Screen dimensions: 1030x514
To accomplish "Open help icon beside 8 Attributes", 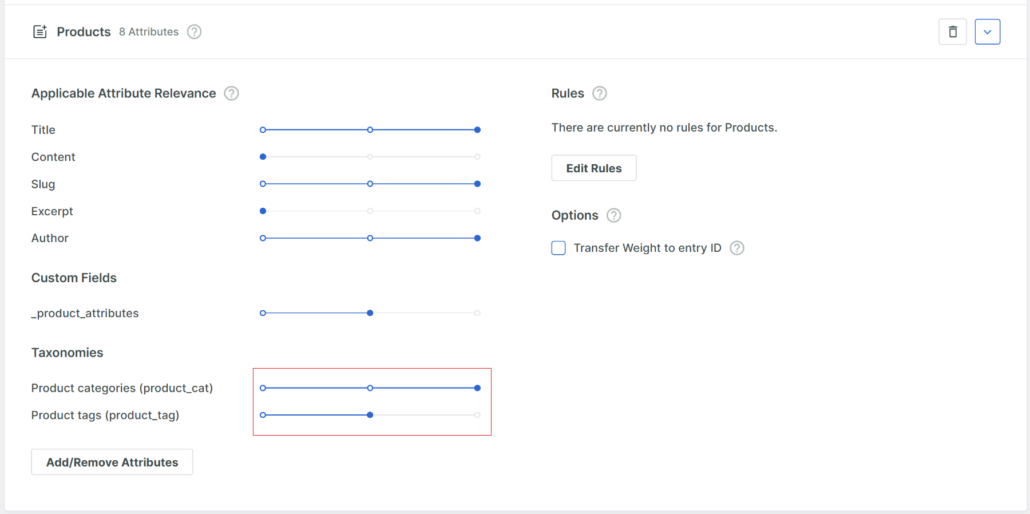I will [x=194, y=32].
